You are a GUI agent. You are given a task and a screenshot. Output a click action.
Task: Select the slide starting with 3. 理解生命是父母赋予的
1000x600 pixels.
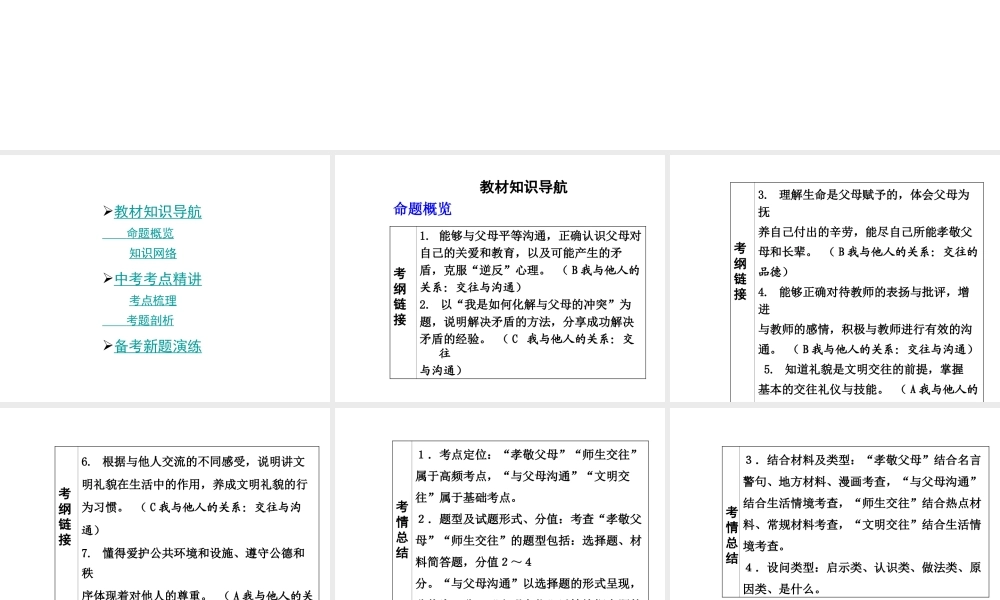835,278
